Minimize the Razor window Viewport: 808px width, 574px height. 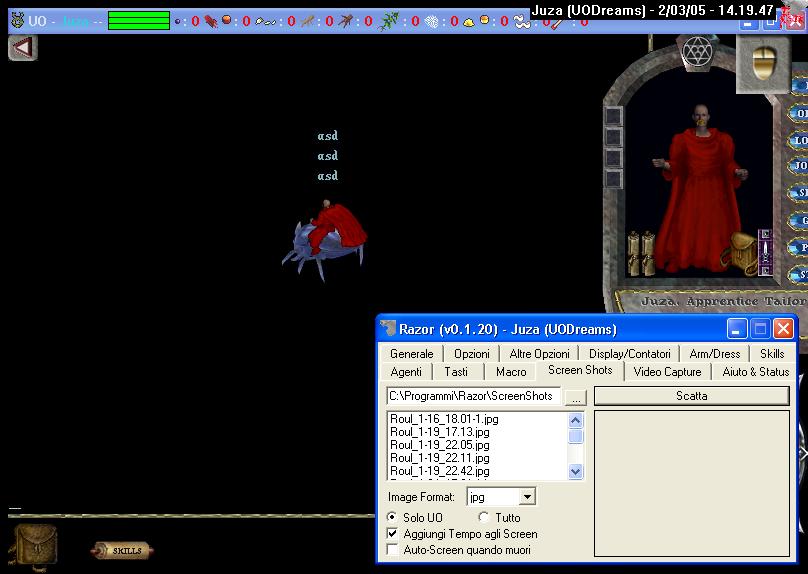pyautogui.click(x=736, y=329)
